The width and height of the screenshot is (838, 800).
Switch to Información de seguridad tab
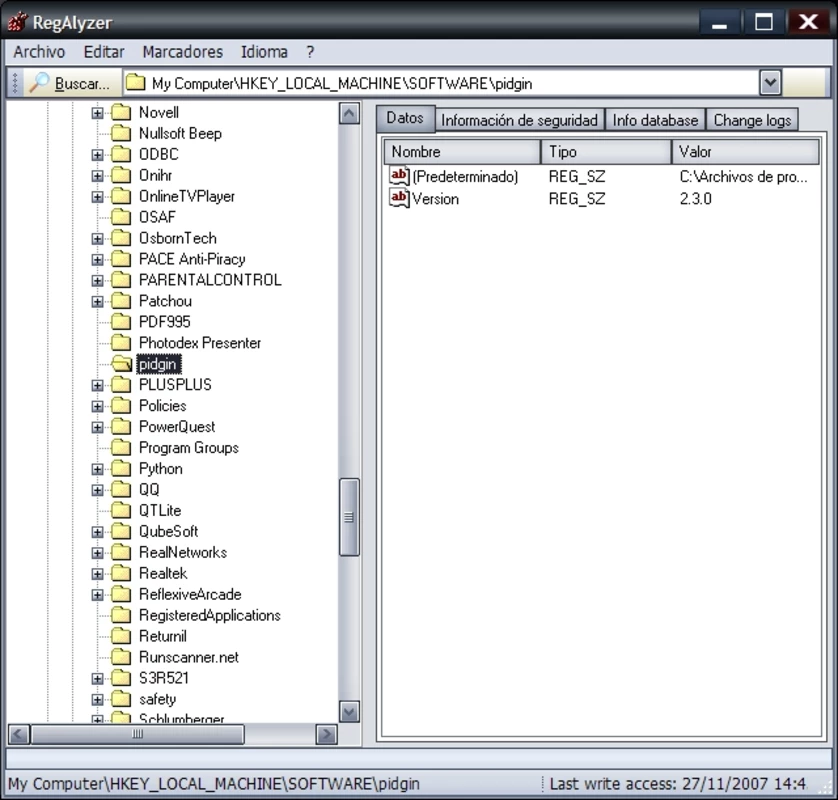click(x=519, y=120)
